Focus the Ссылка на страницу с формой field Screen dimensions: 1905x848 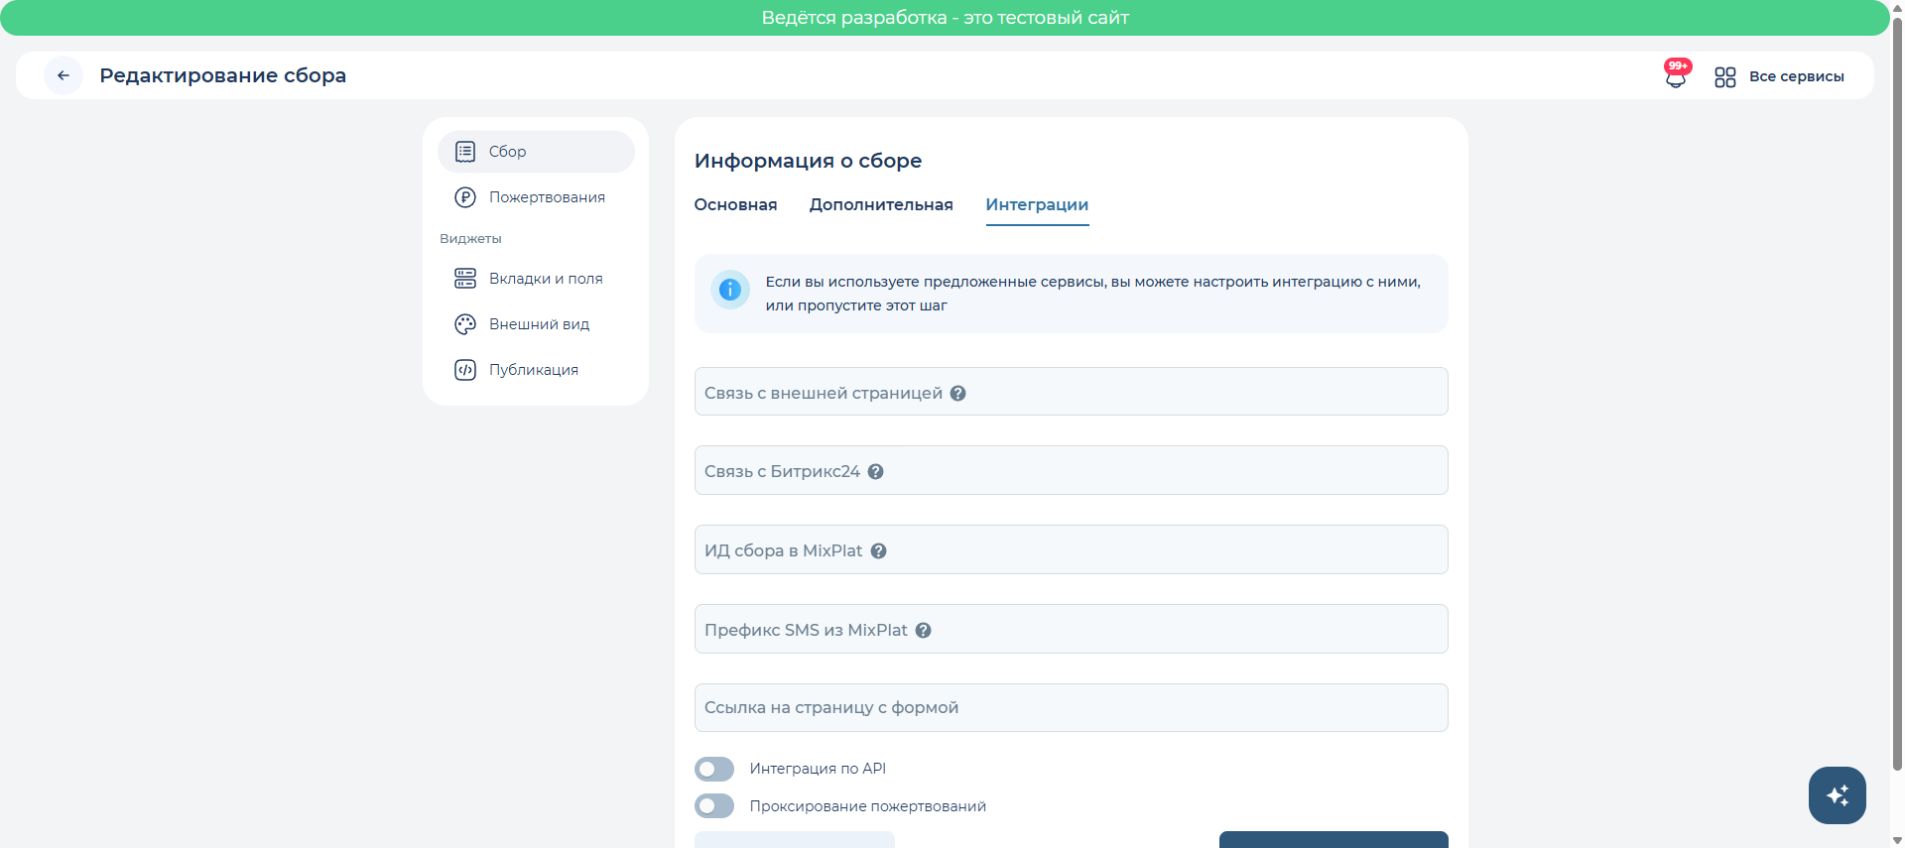(x=1071, y=708)
